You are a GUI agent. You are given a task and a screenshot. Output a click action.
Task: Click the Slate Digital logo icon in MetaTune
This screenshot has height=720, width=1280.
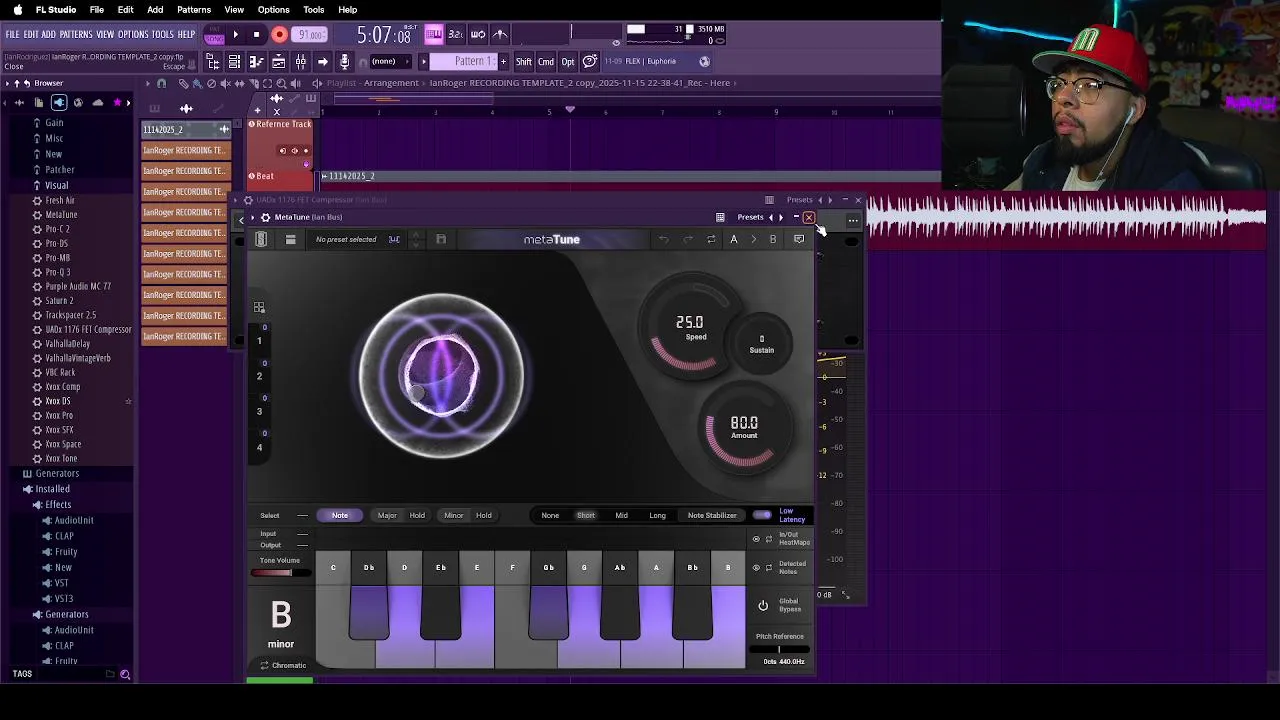click(x=261, y=239)
